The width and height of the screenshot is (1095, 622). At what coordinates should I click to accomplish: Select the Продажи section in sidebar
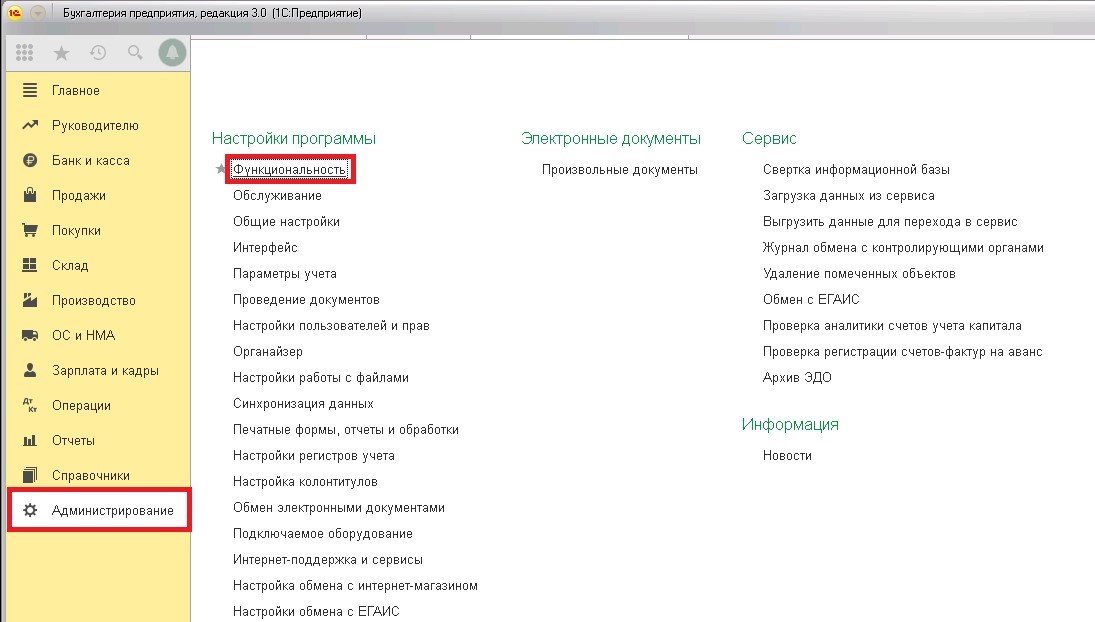point(78,196)
